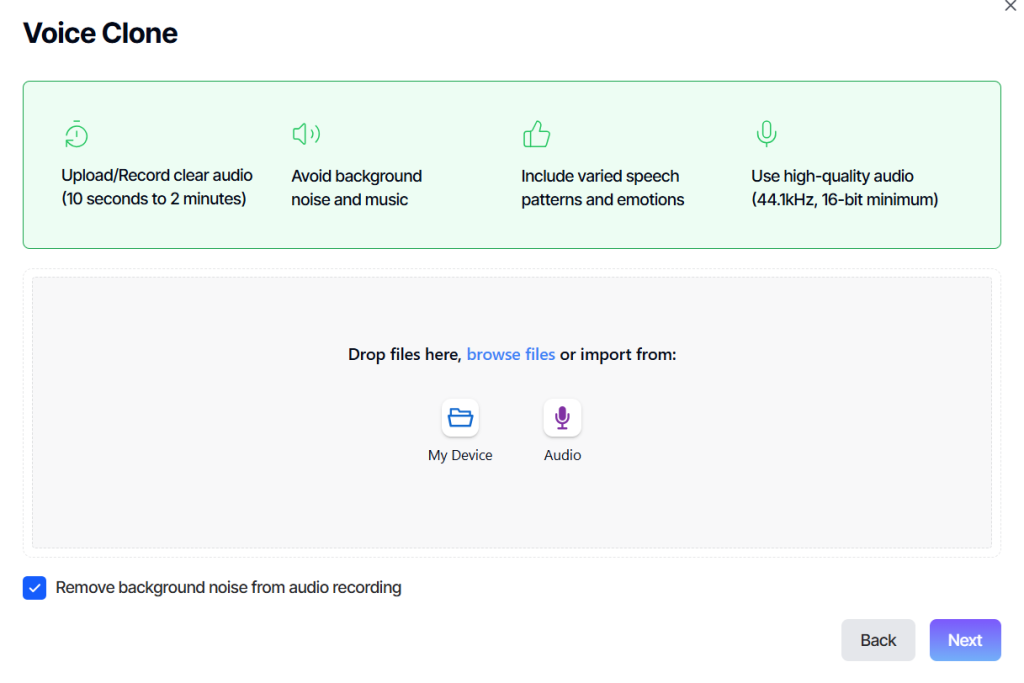Click the Audio label under the microphone icon
This screenshot has height=683, width=1024.
click(x=562, y=454)
